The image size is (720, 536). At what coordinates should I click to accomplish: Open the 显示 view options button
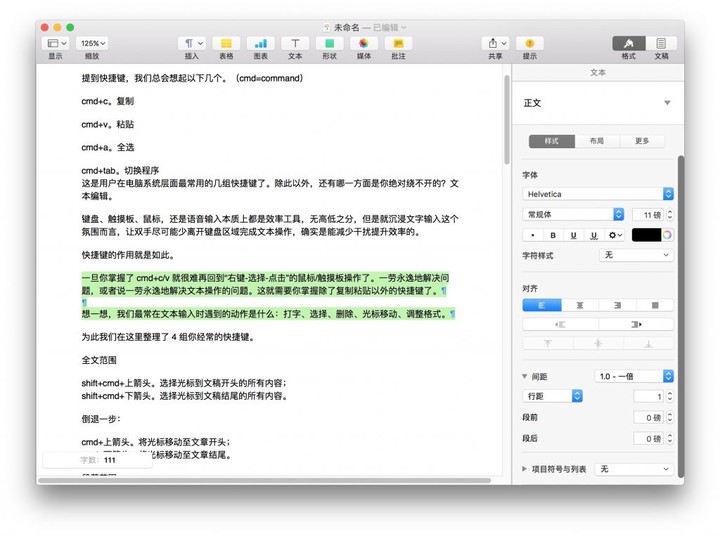[x=55, y=43]
